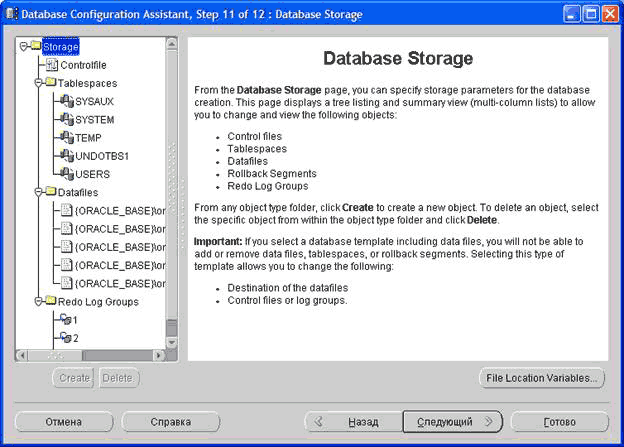Click tree vertical scrollbar up arrow
The image size is (624, 447).
(x=172, y=43)
